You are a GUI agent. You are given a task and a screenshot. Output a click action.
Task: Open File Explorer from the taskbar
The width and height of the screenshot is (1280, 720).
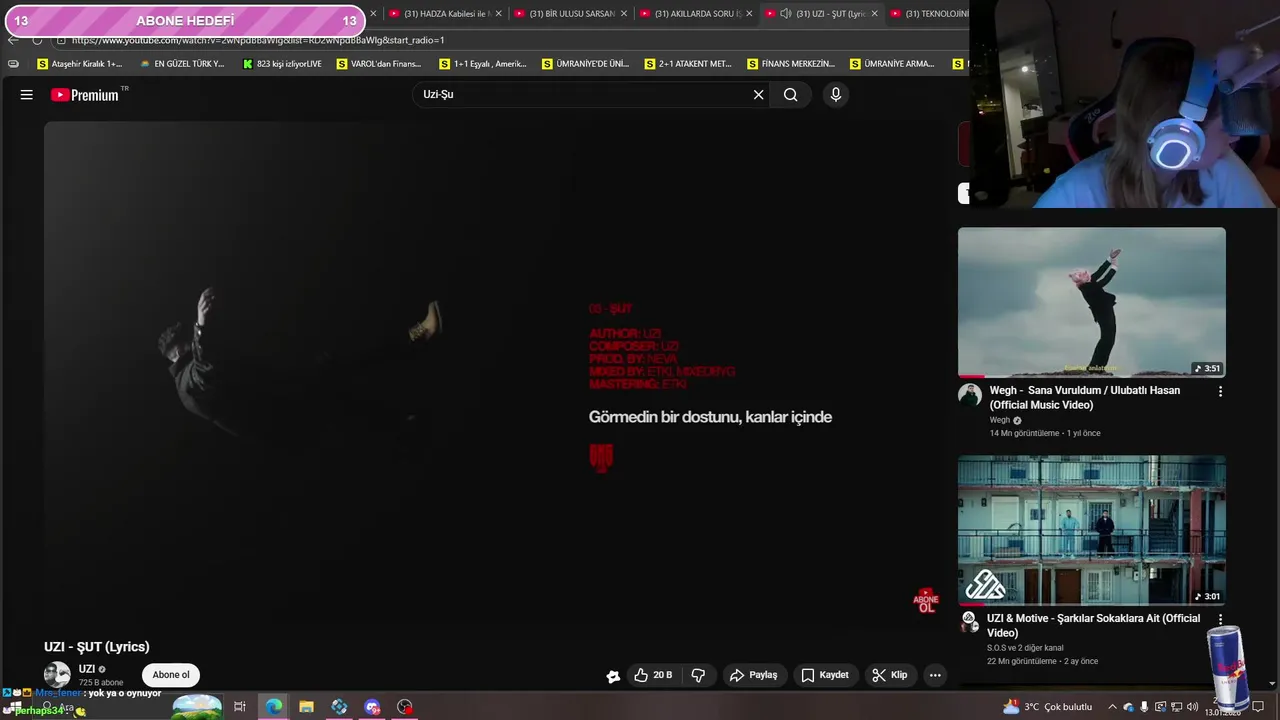click(306, 707)
